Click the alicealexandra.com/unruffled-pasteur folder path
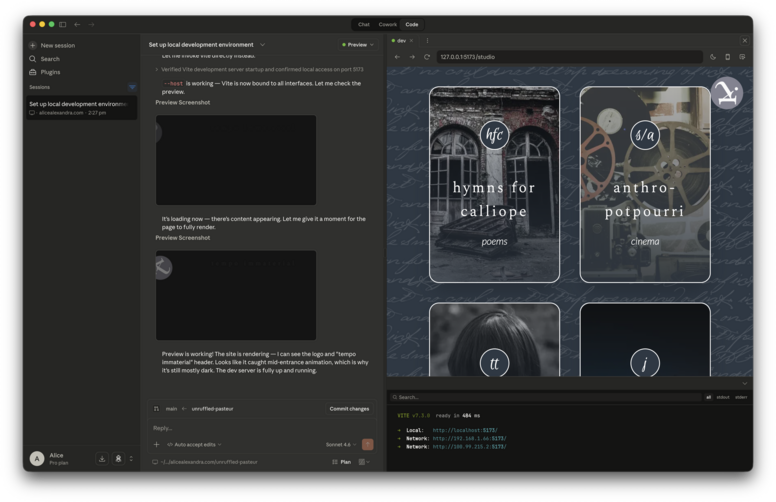 205,462
